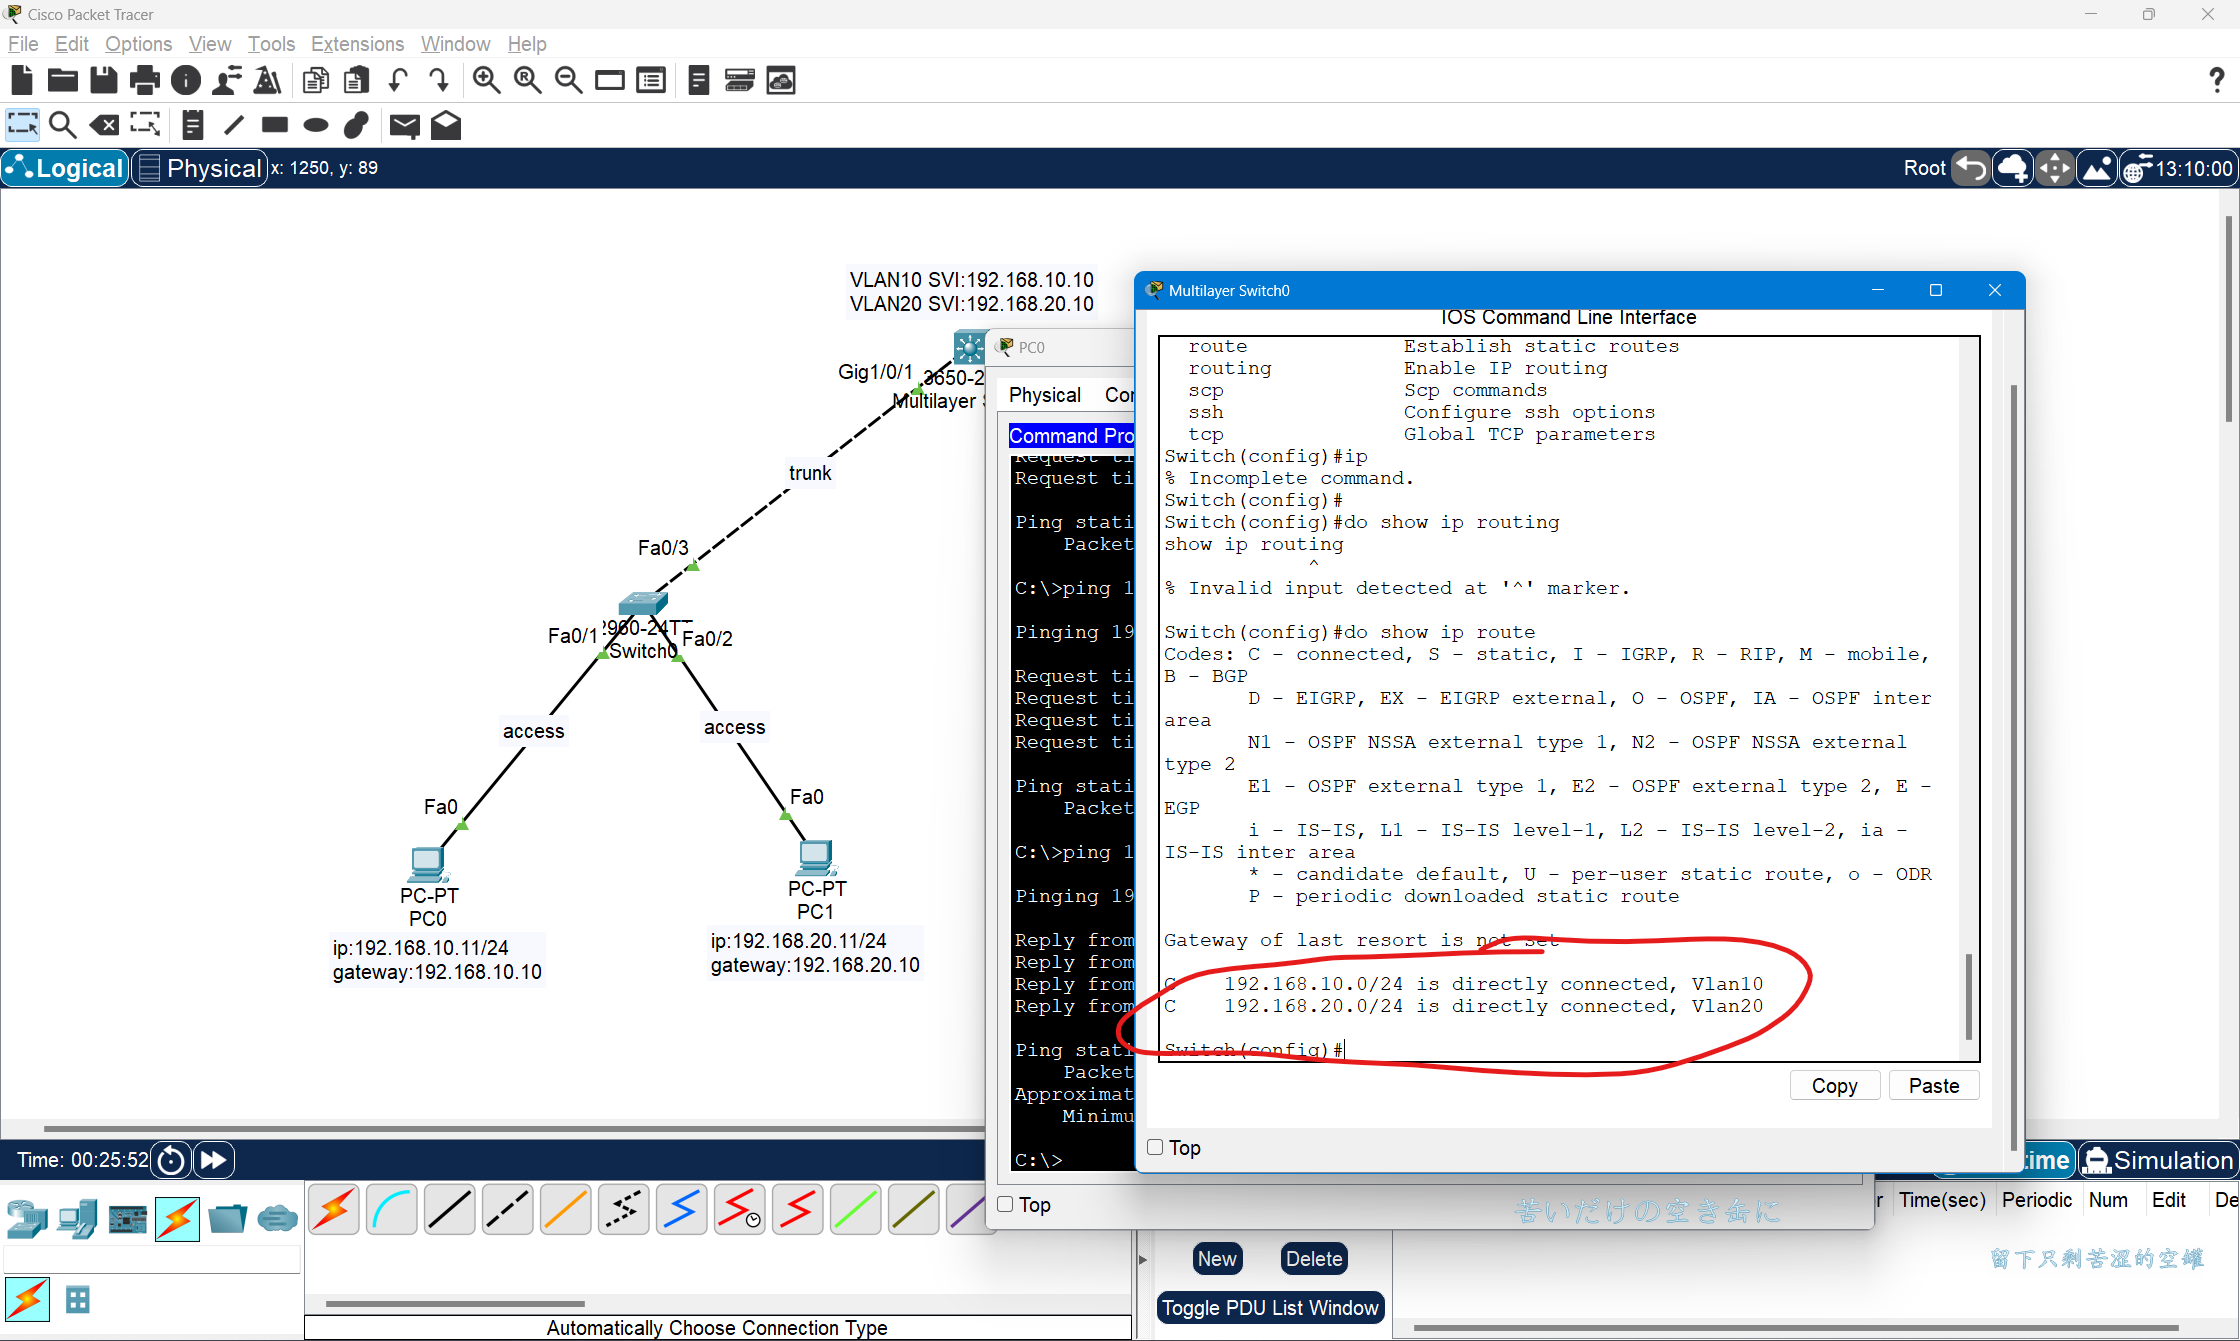Pick the Draw Rectangle tool
Screen dimensions: 2240x1341
point(275,125)
